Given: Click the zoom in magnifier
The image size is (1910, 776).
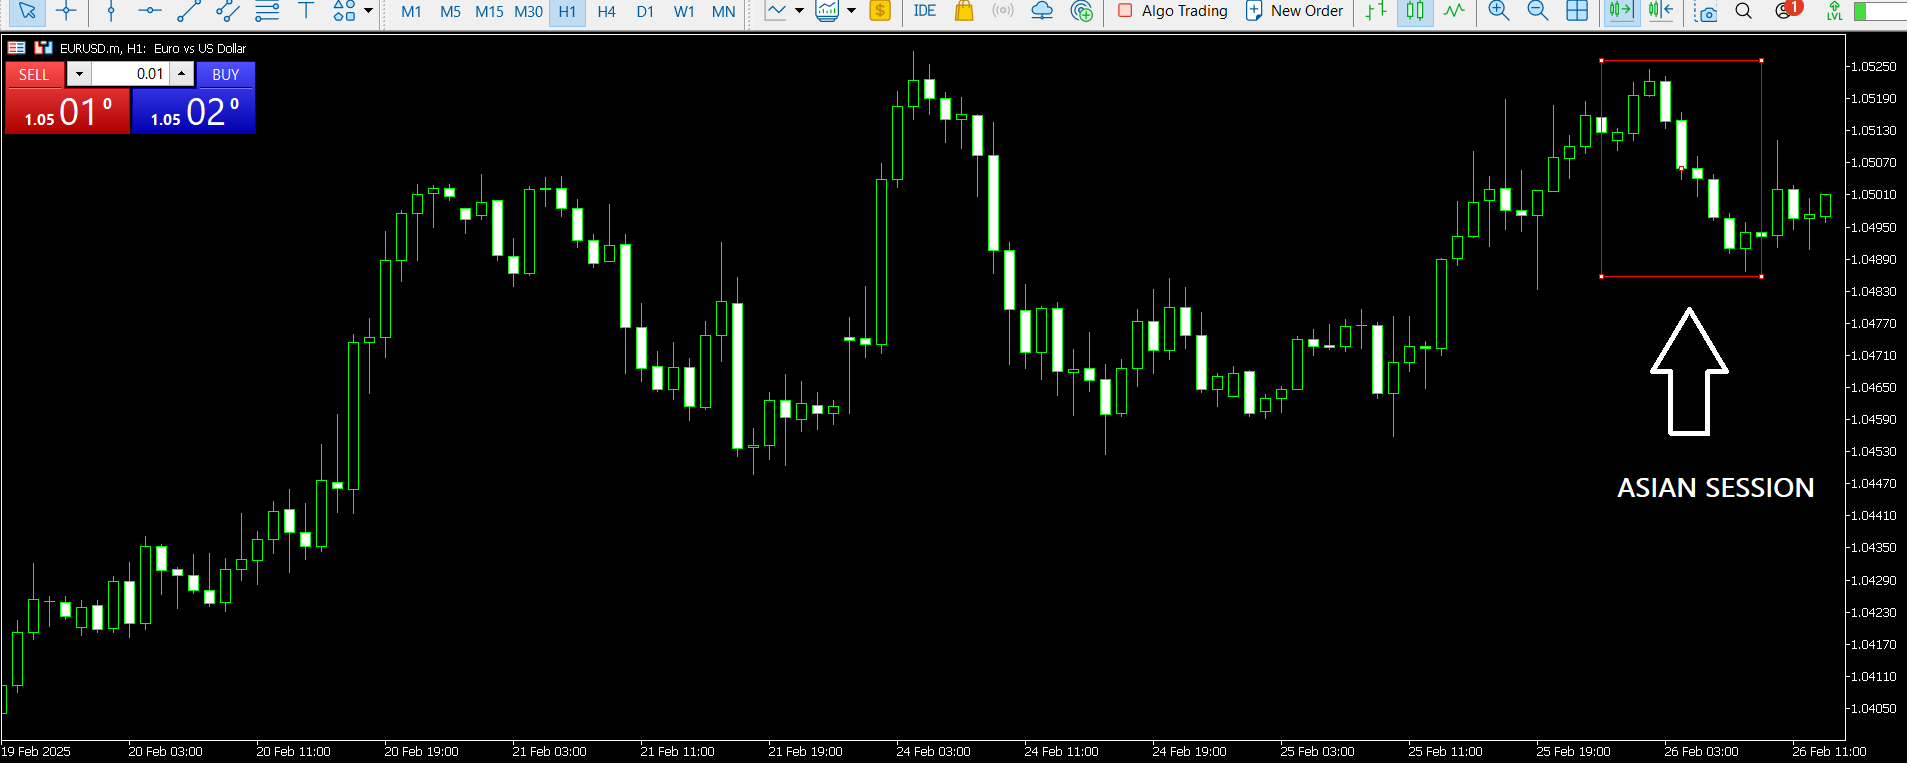Looking at the screenshot, I should pyautogui.click(x=1498, y=11).
